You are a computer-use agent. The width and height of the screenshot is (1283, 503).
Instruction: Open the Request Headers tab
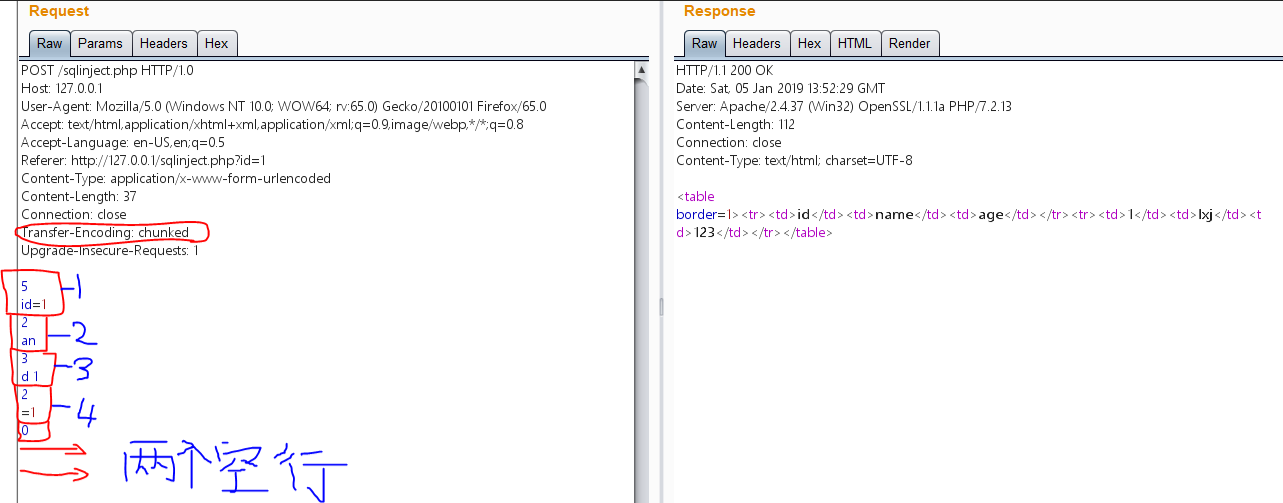pyautogui.click(x=163, y=44)
